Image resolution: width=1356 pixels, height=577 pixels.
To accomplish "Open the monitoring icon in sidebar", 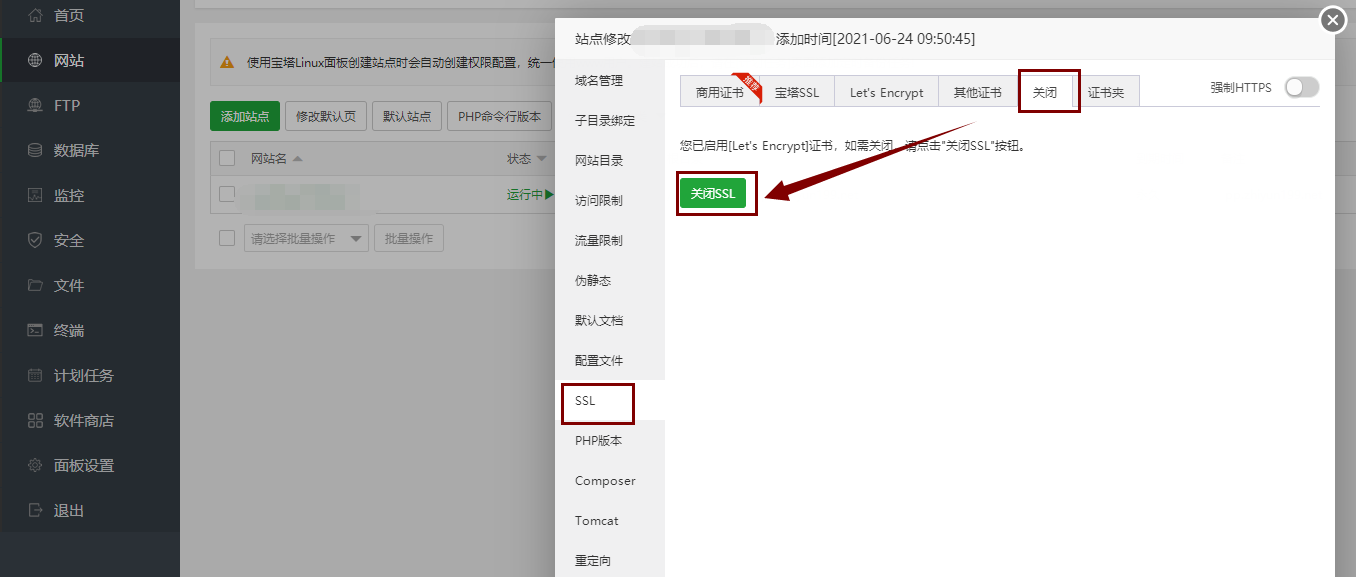I will tap(35, 195).
